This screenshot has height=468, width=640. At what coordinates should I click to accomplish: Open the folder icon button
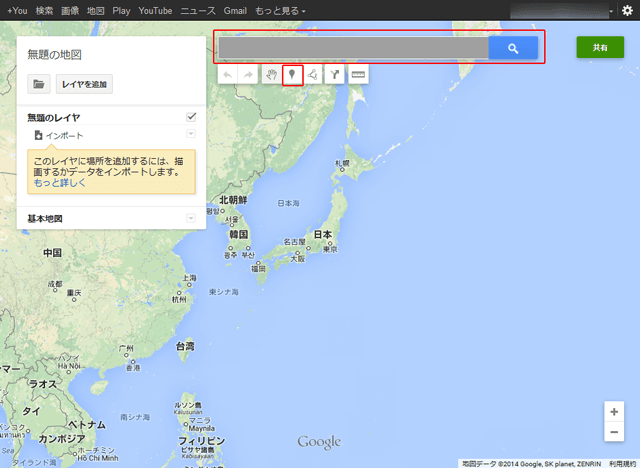(x=39, y=84)
